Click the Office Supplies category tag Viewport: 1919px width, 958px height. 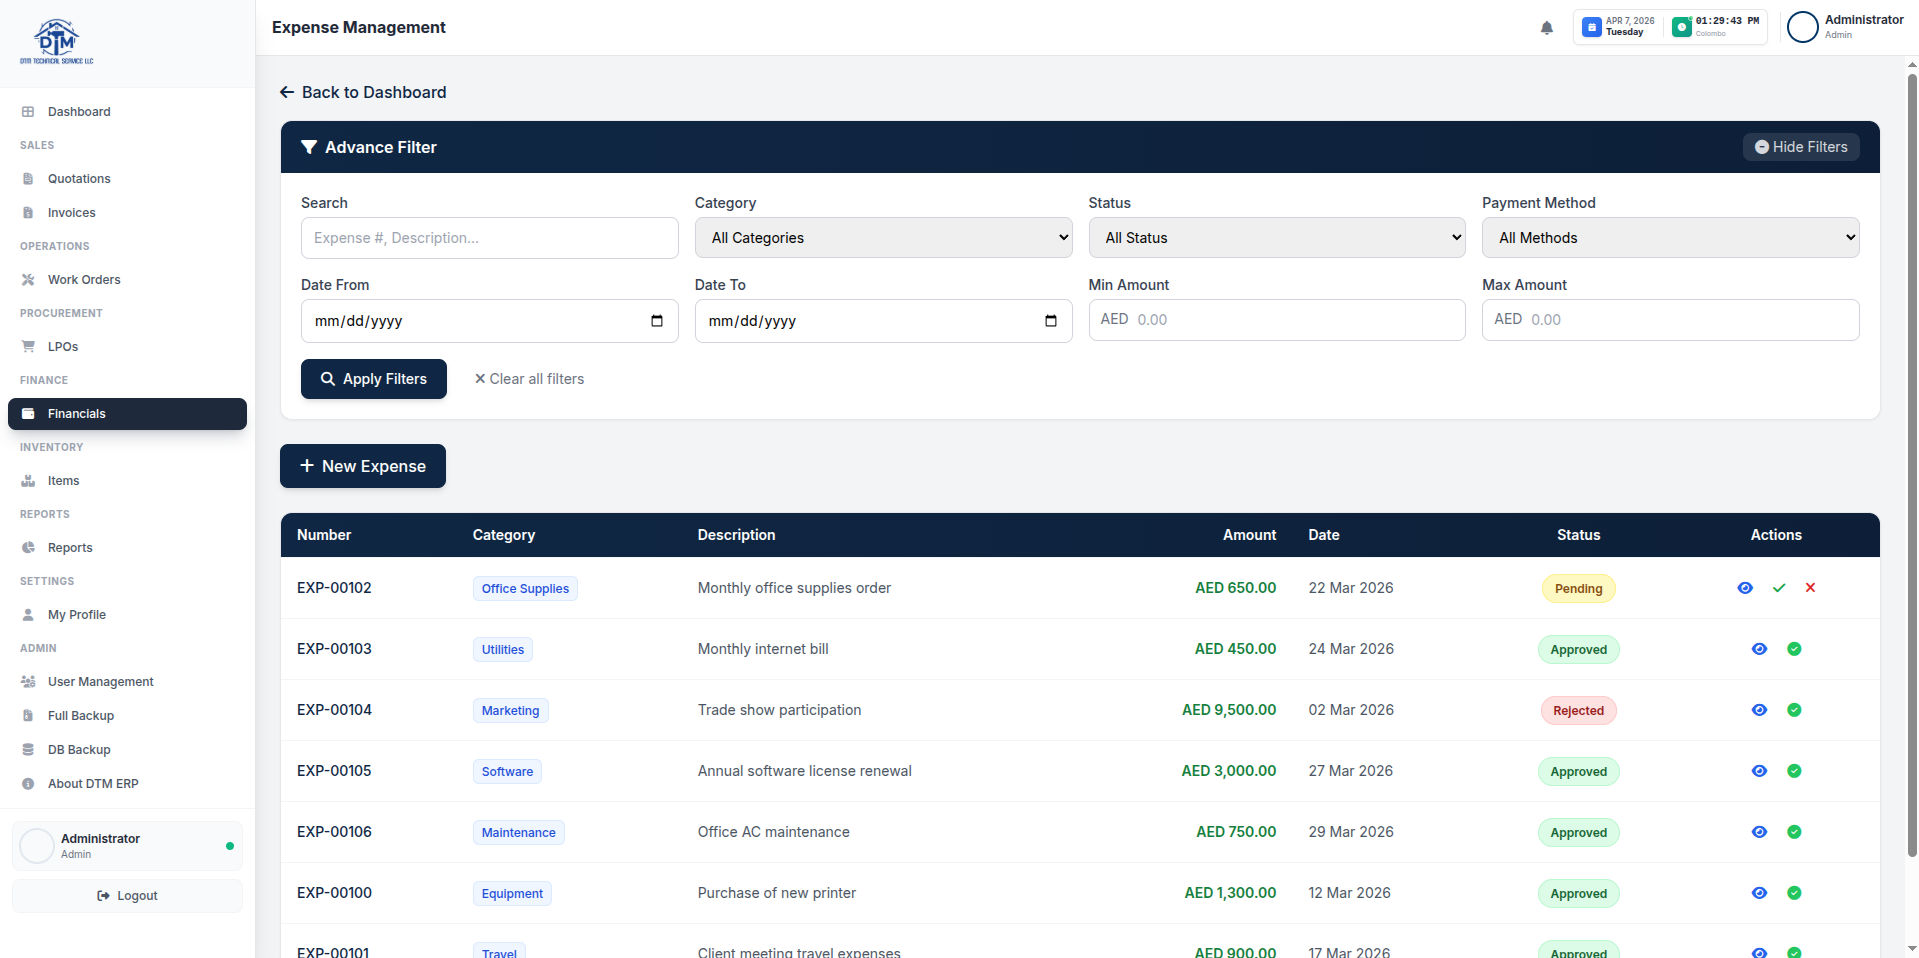point(525,589)
